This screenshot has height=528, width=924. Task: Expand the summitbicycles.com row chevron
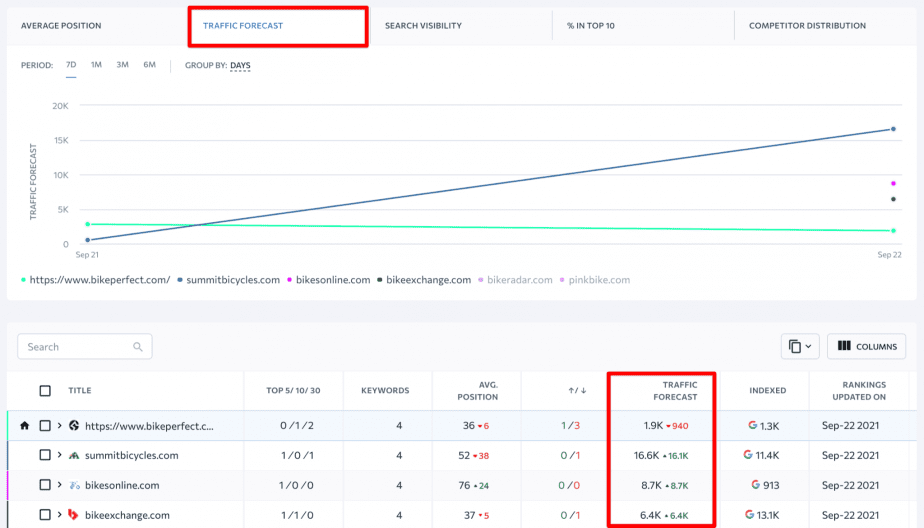point(60,455)
